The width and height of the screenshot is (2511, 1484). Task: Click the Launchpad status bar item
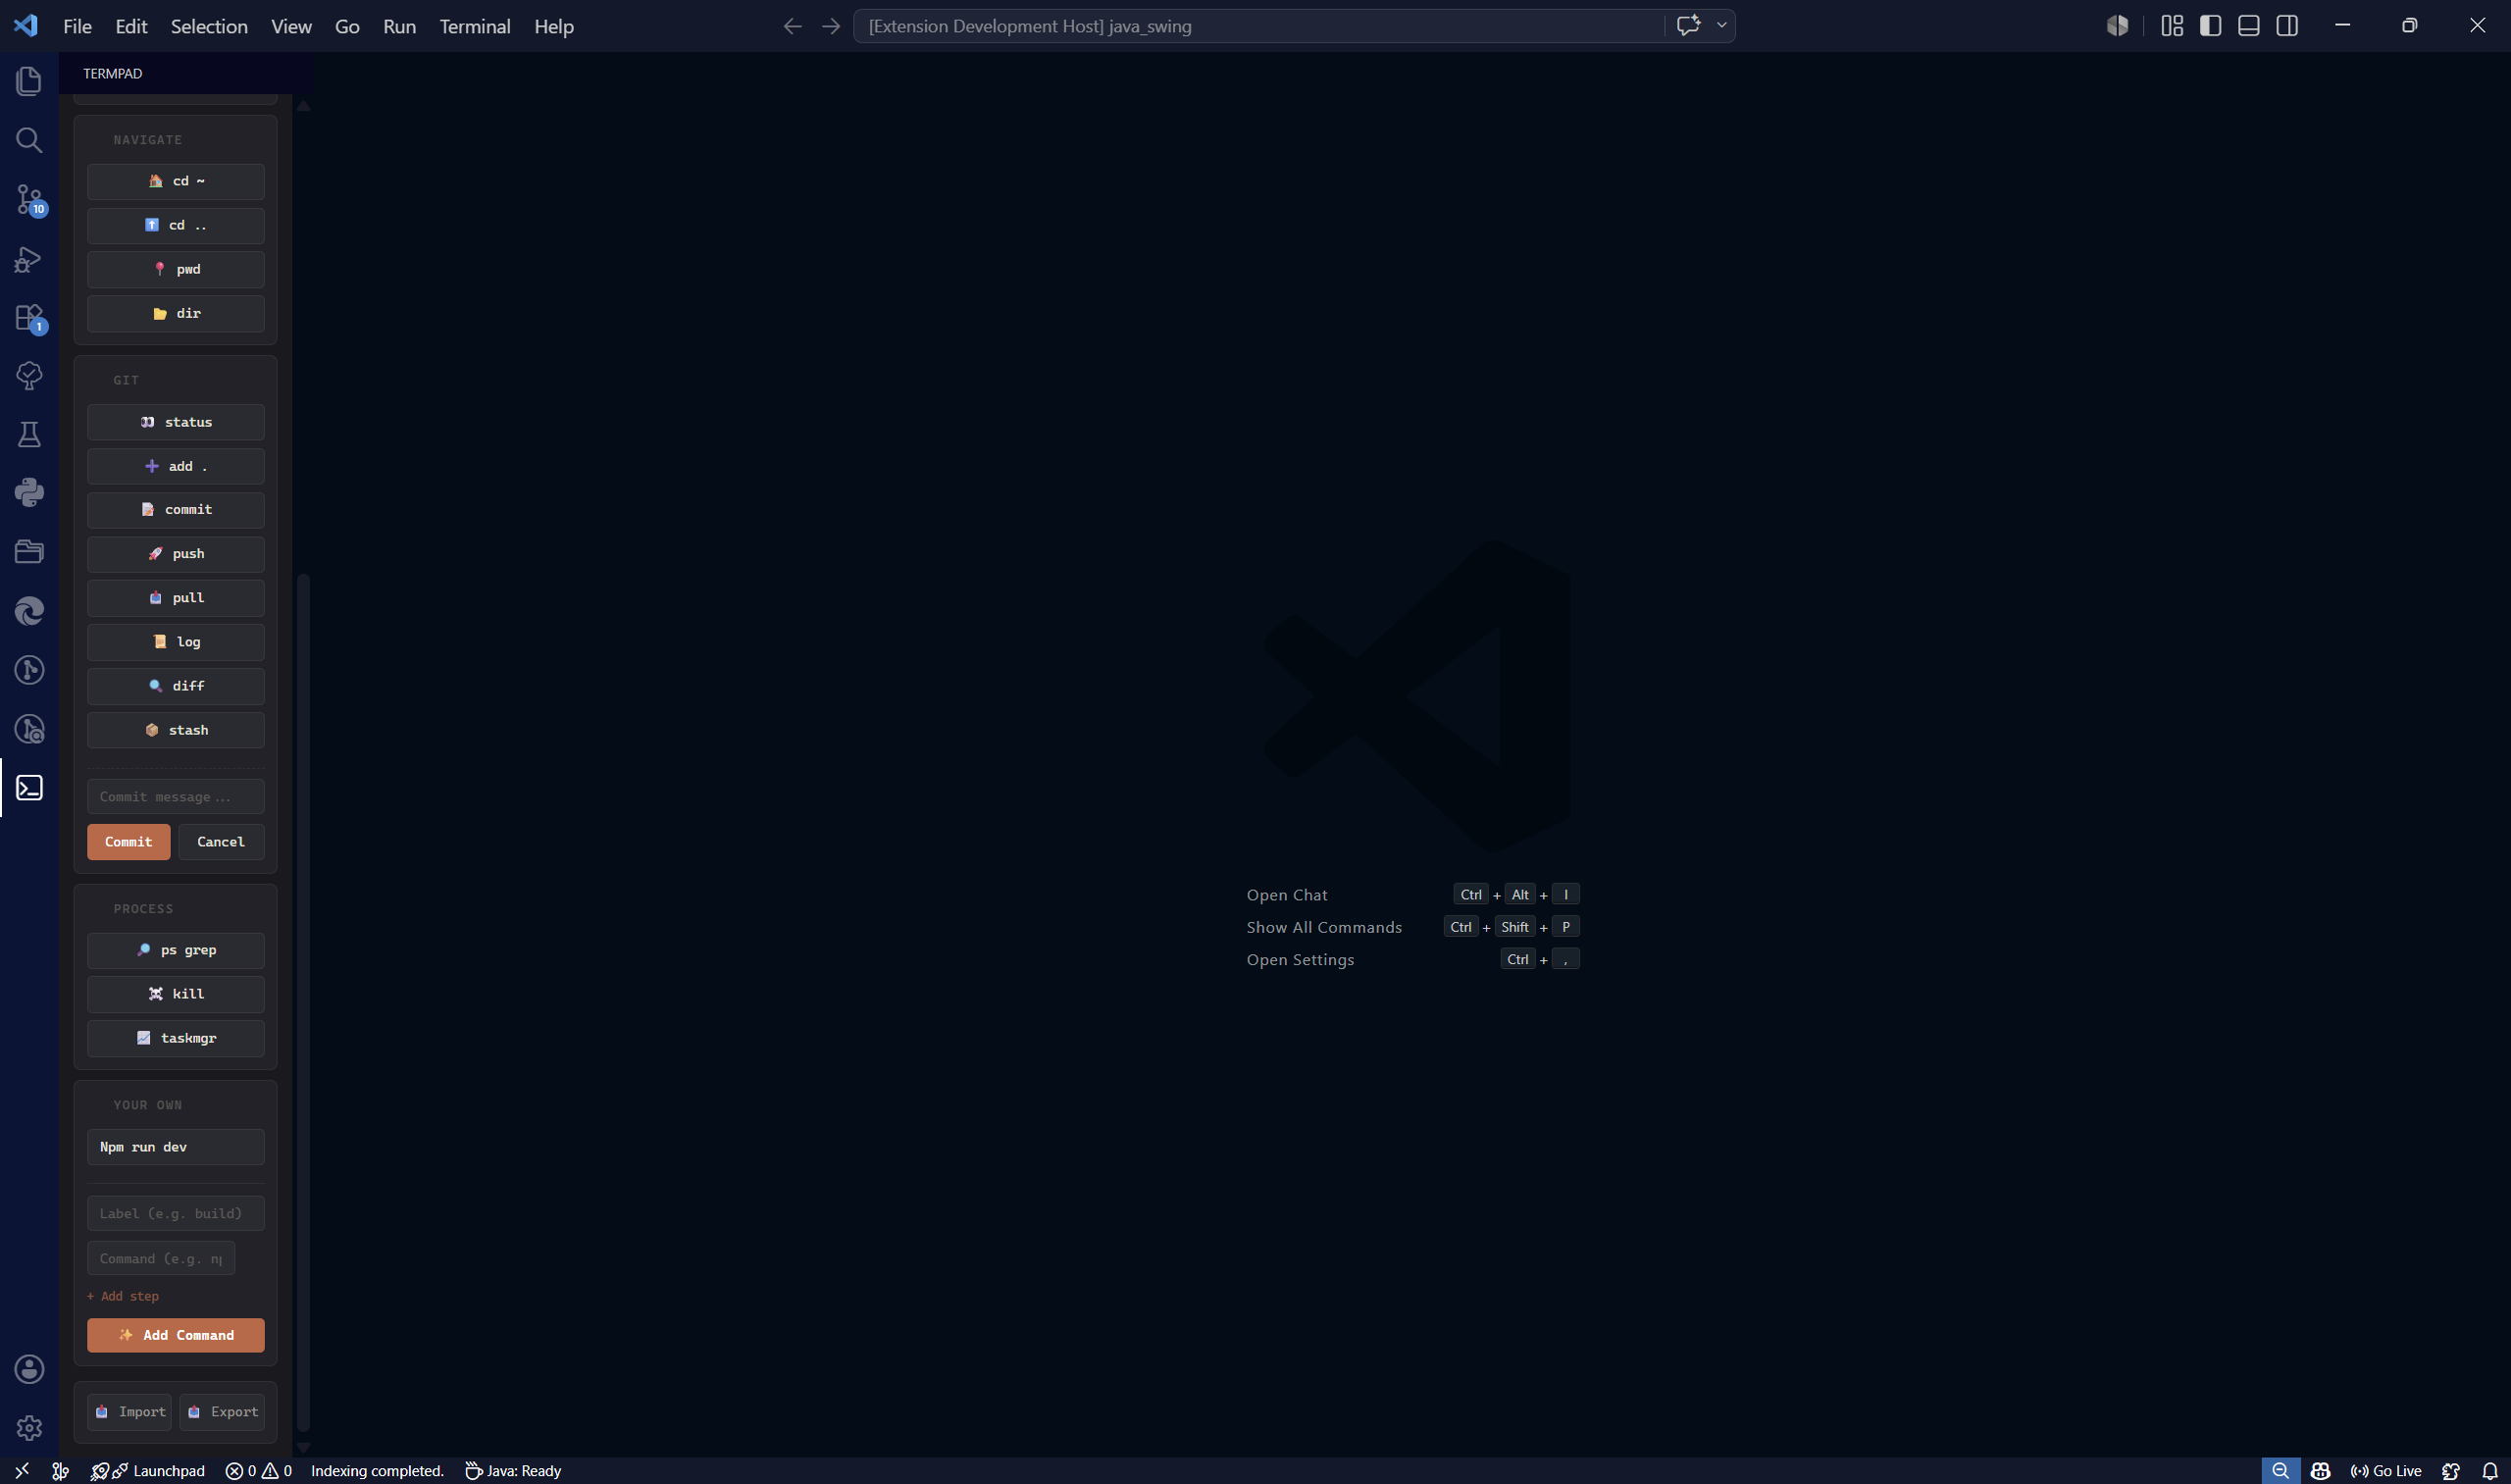(148, 1471)
